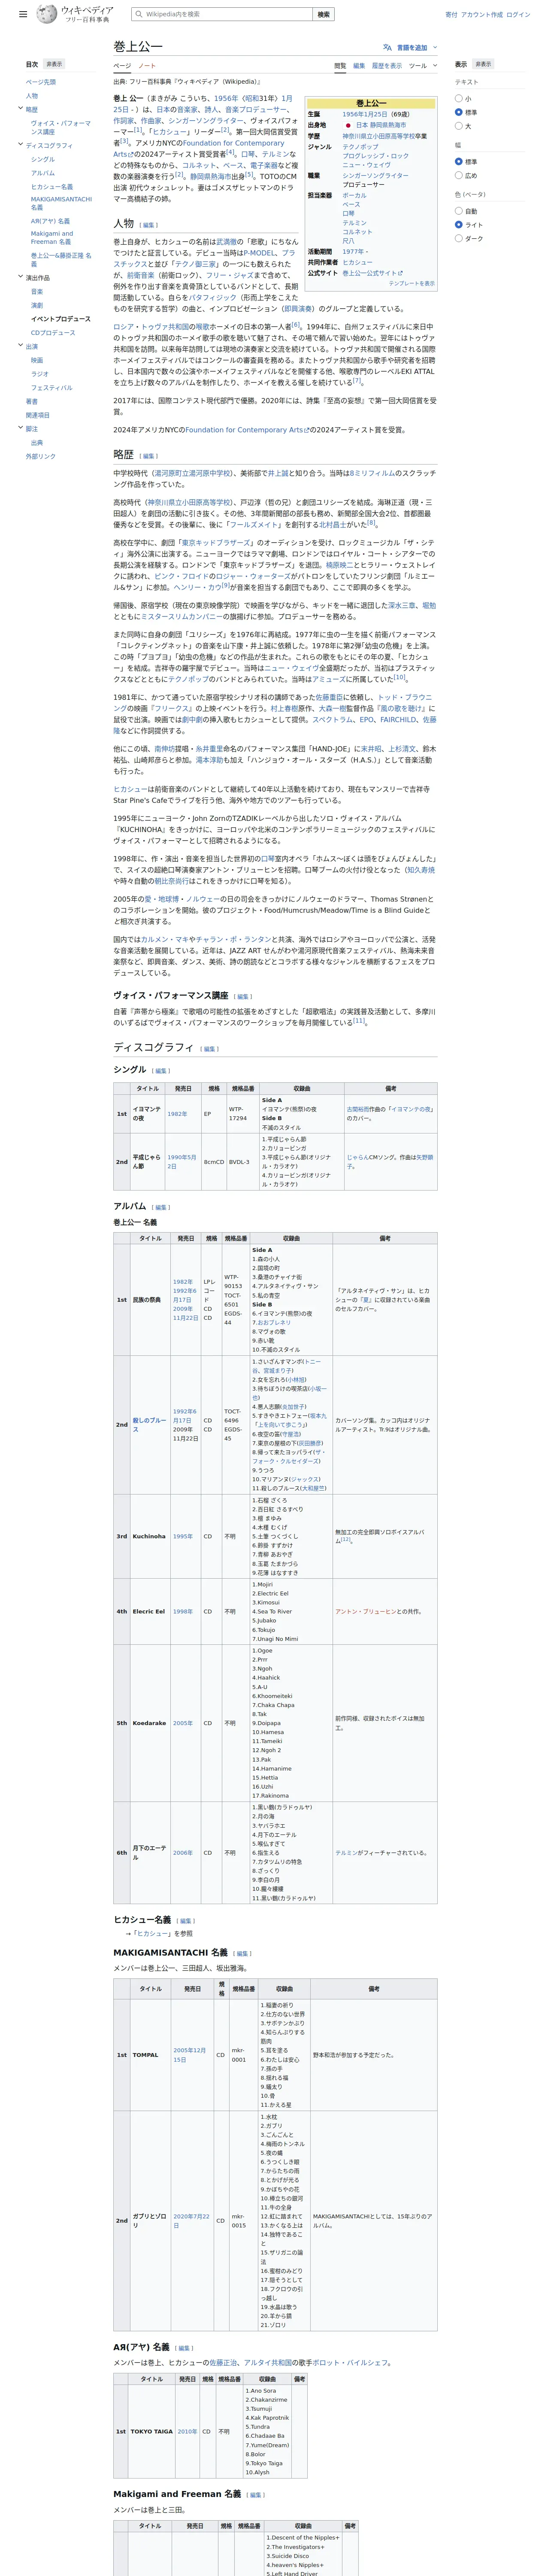The image size is (551, 2576).
Task: Collapse the 出演 section in contents
Action: tap(20, 346)
